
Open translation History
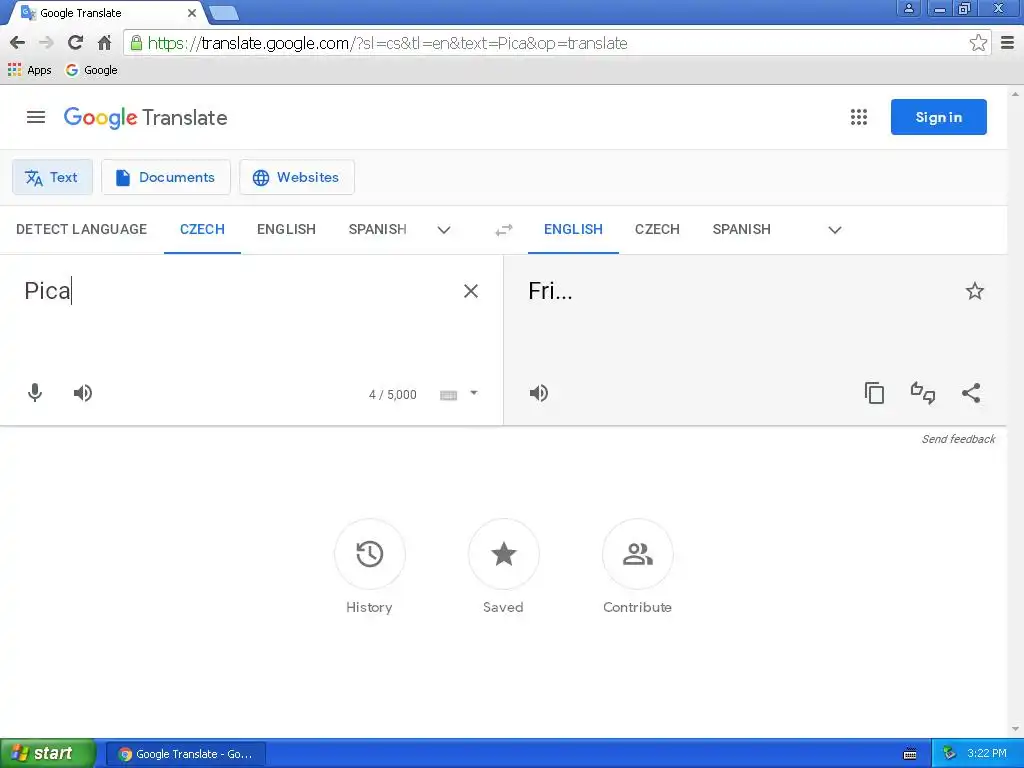click(x=370, y=554)
